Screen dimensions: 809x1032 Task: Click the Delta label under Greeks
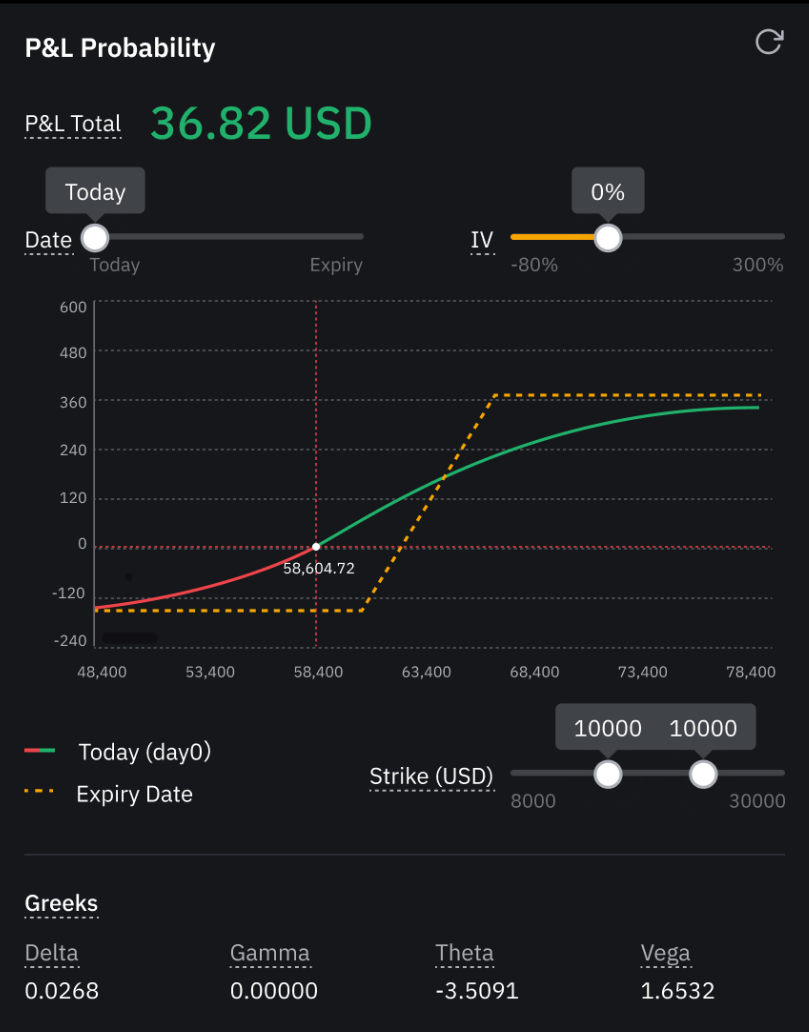click(x=51, y=954)
